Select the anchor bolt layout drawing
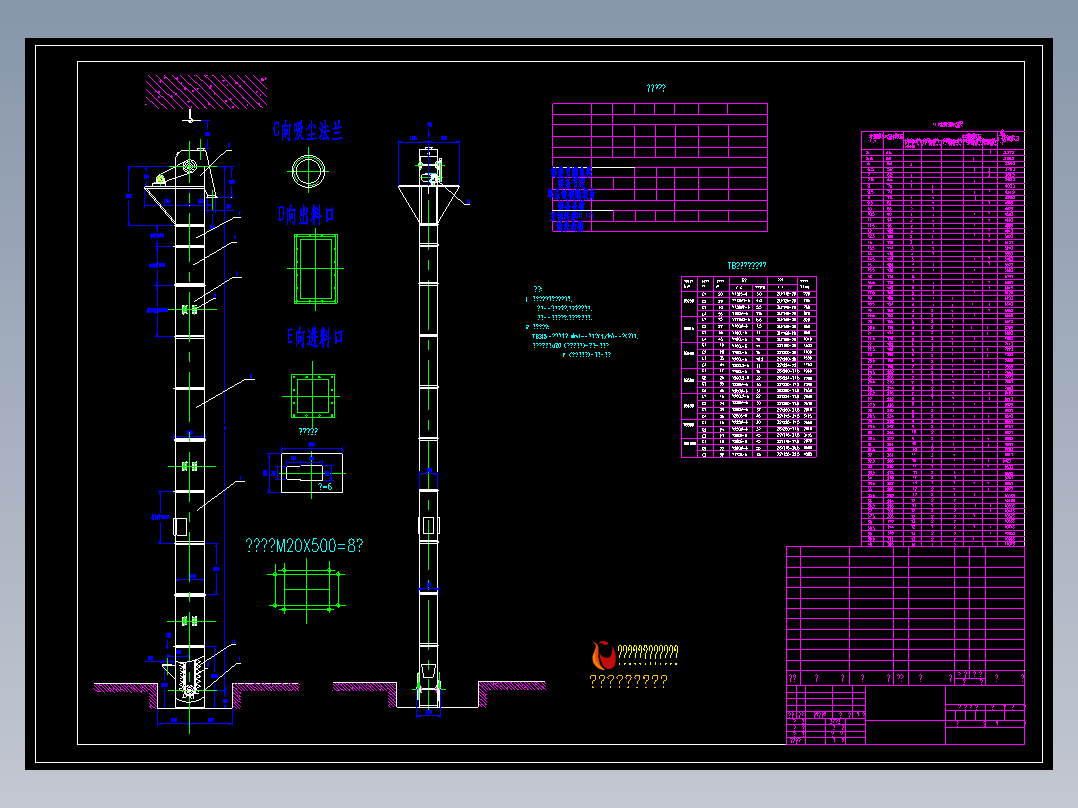This screenshot has height=808, width=1078. coord(307,589)
